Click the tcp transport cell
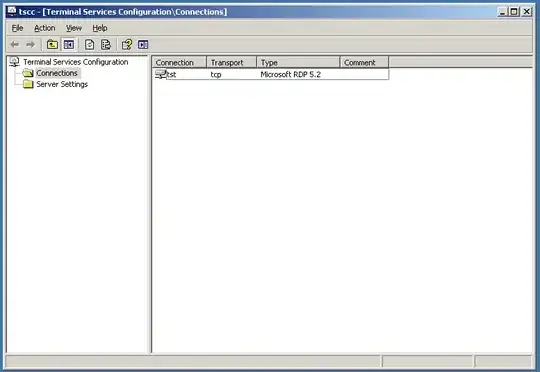540x372 pixels. 216,74
